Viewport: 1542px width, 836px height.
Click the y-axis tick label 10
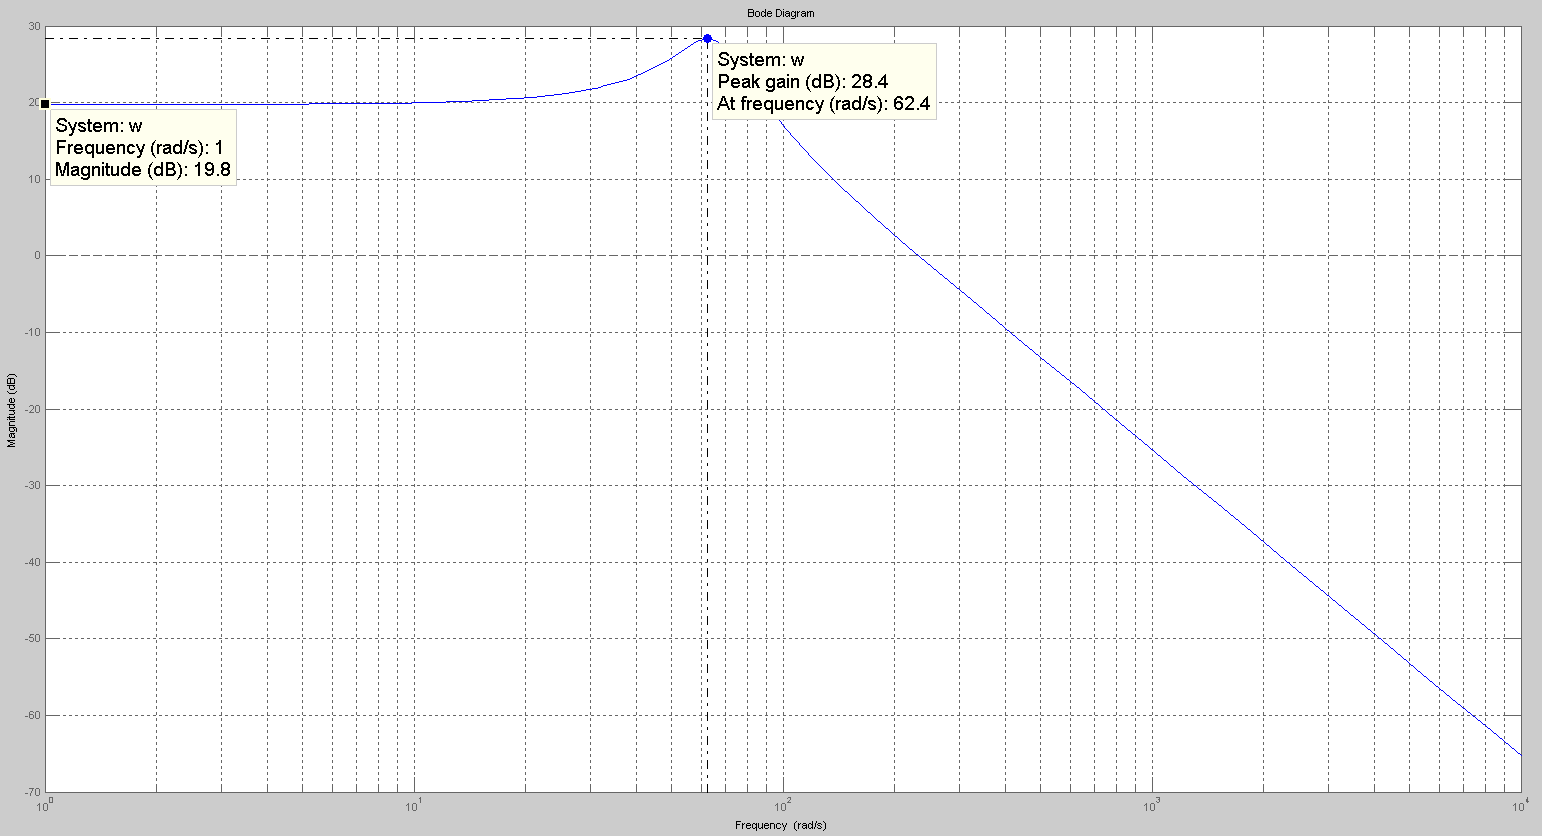(35, 180)
